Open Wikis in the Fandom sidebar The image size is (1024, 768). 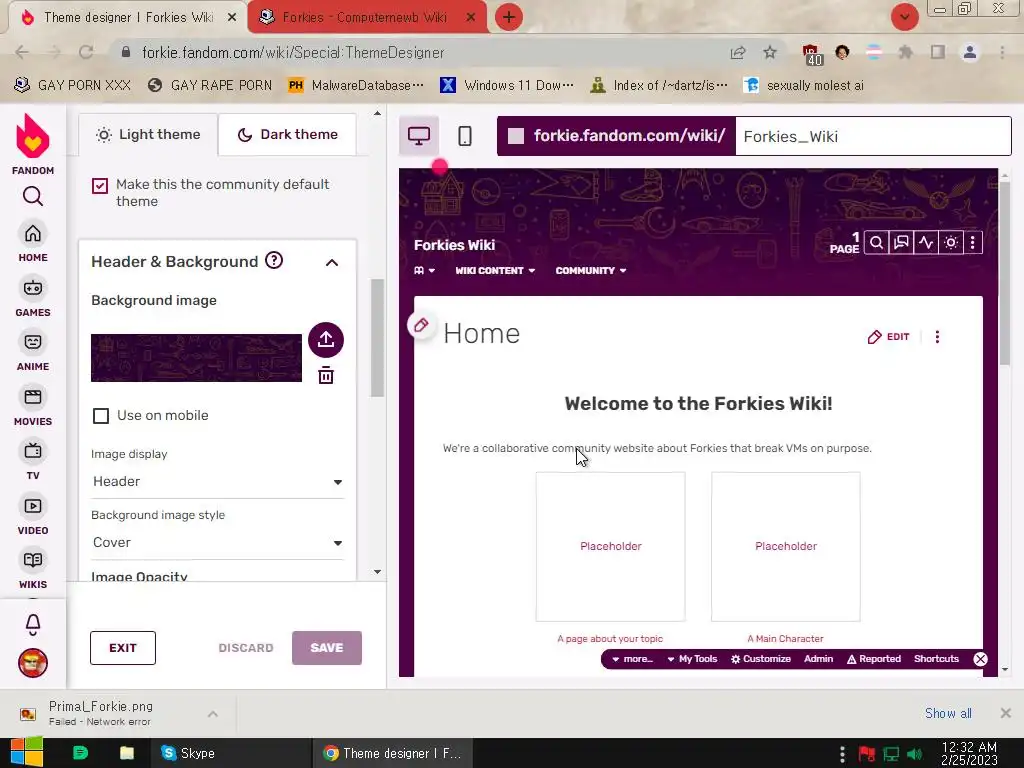(33, 570)
